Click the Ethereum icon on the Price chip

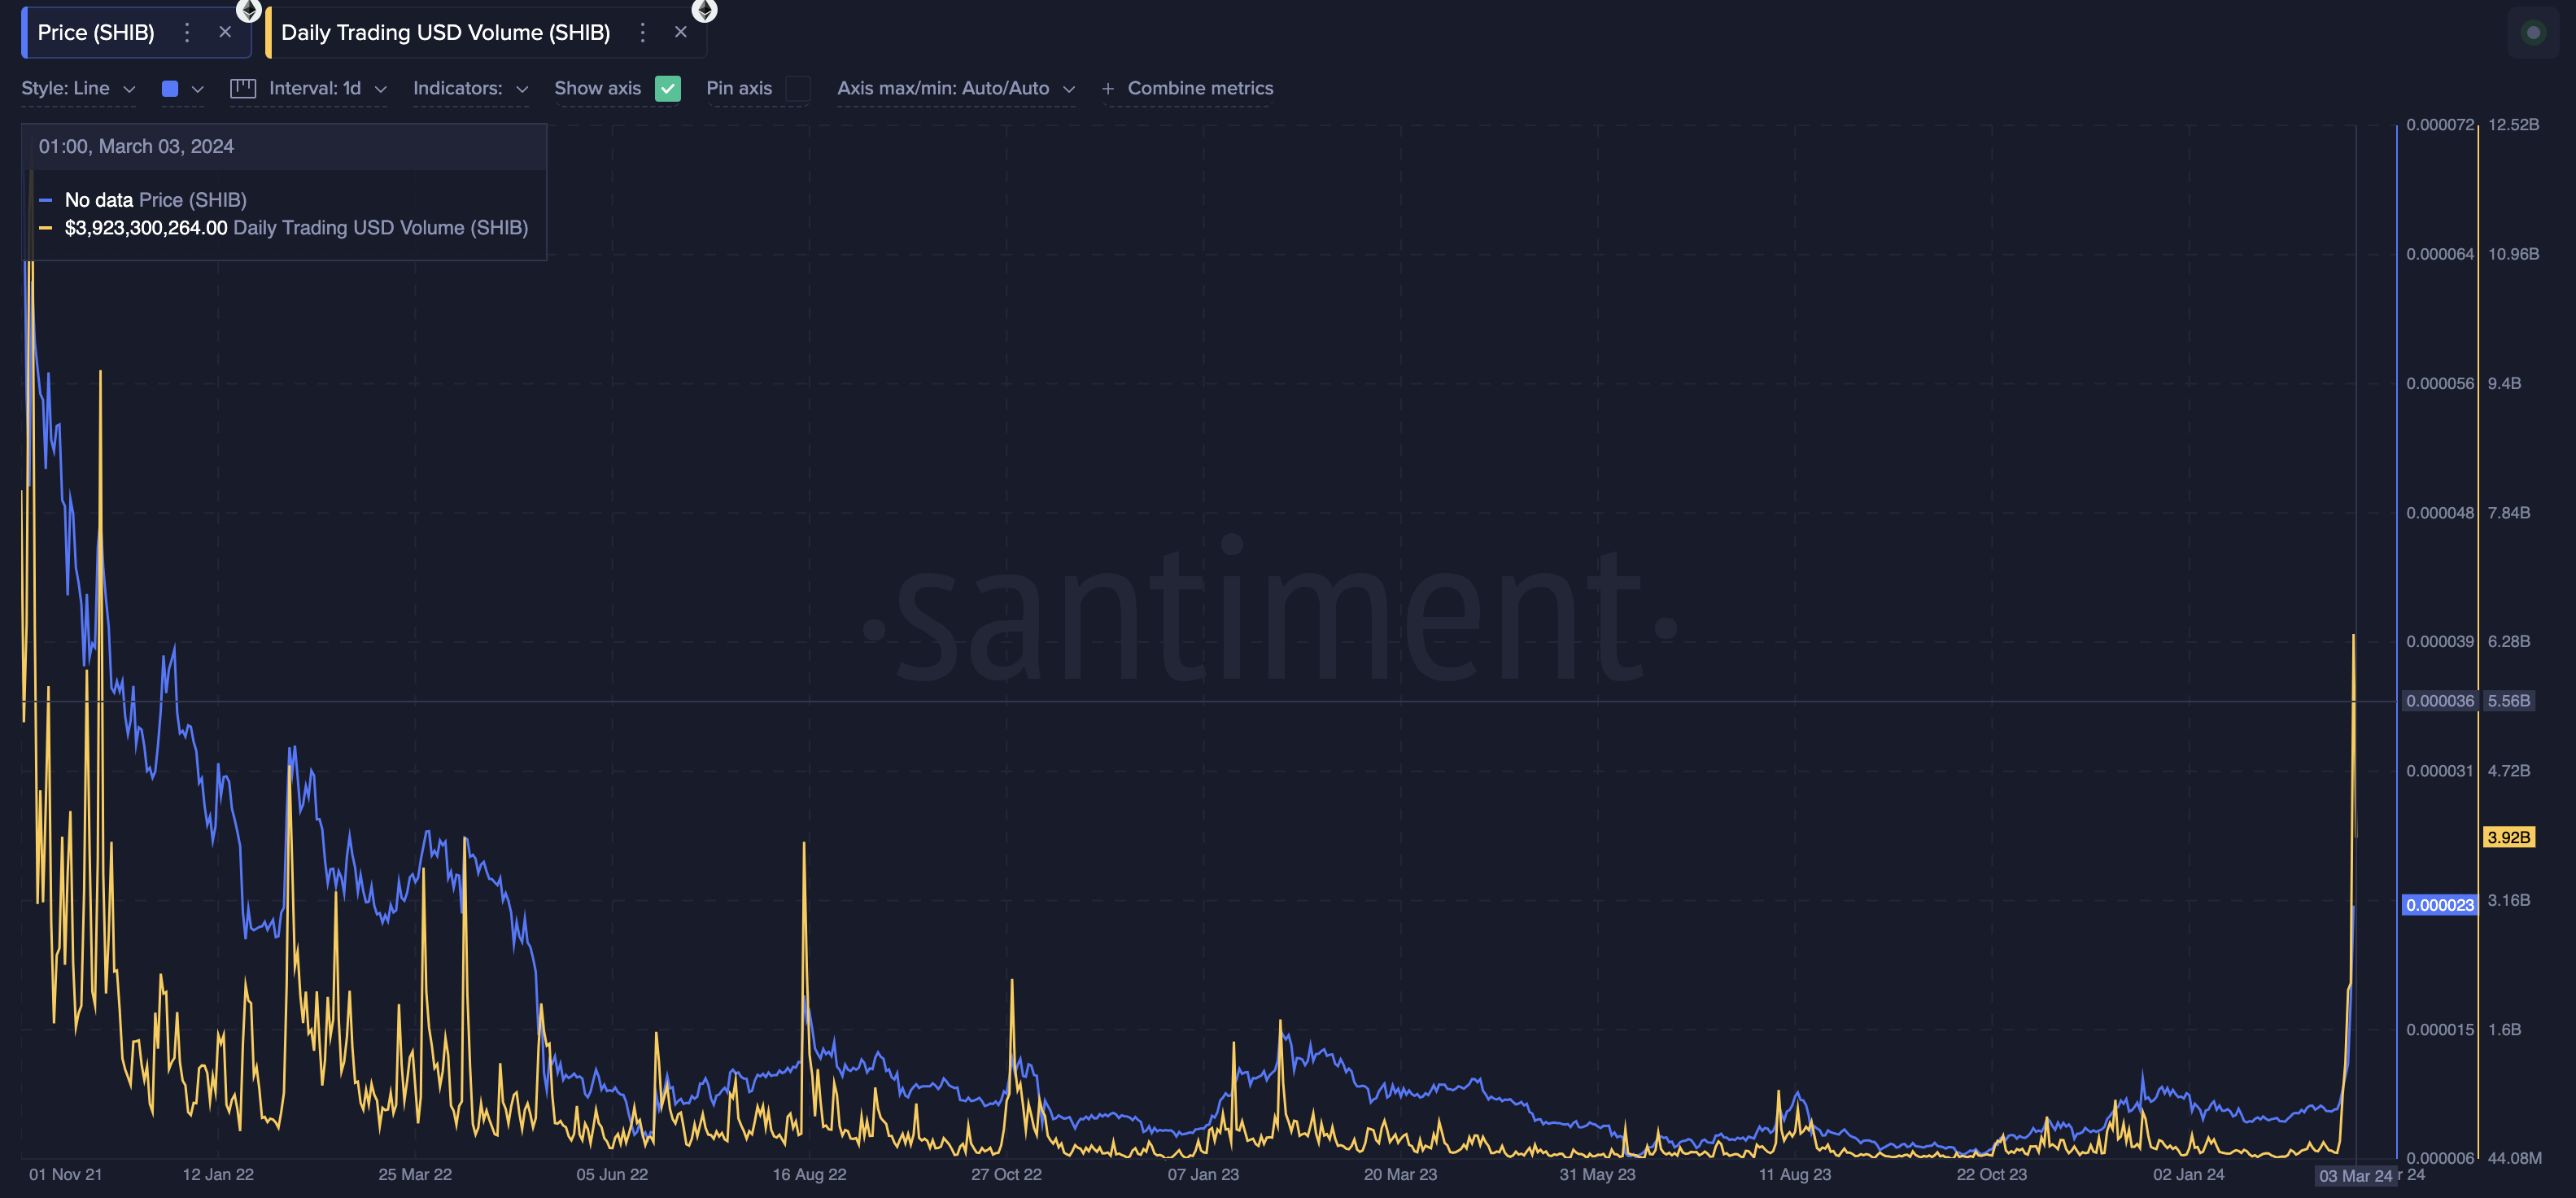click(249, 11)
